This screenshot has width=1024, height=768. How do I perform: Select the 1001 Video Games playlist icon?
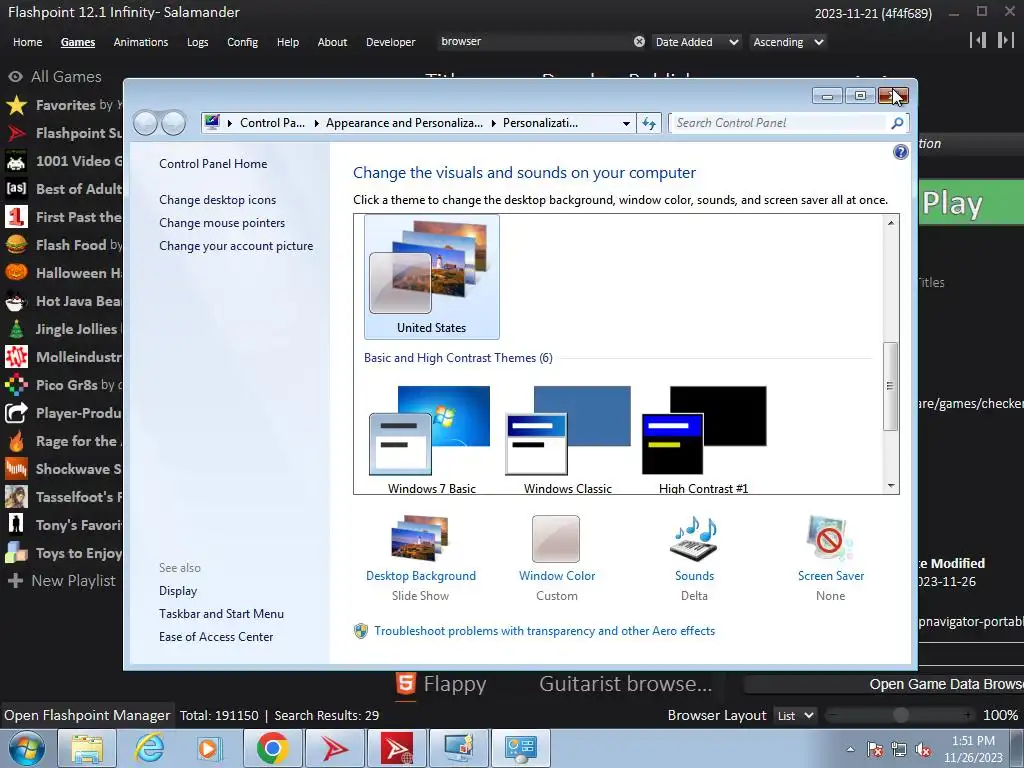[x=16, y=161]
